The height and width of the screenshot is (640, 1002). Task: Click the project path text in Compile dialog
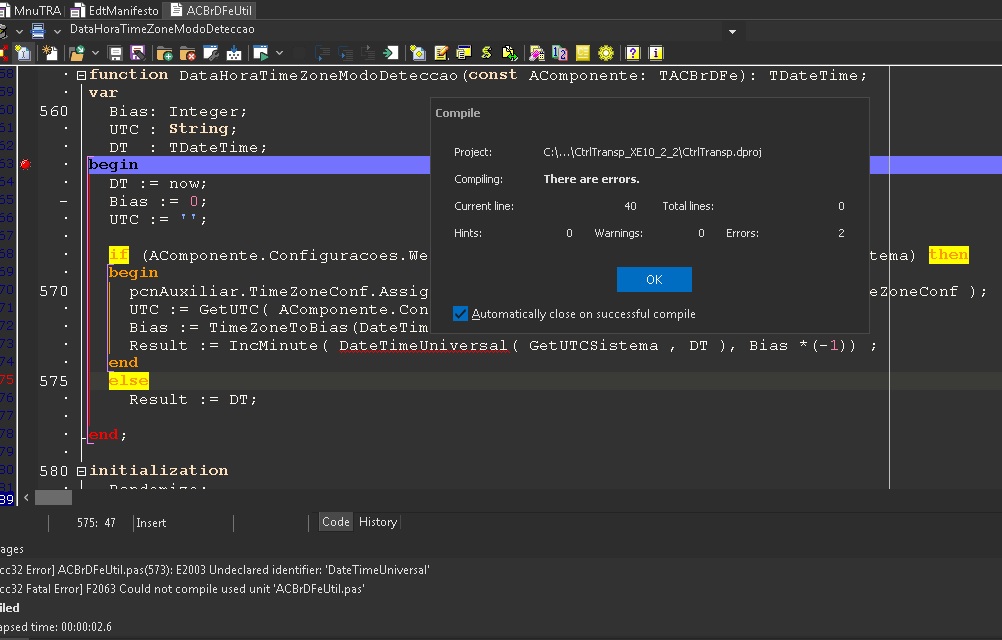tap(652, 152)
